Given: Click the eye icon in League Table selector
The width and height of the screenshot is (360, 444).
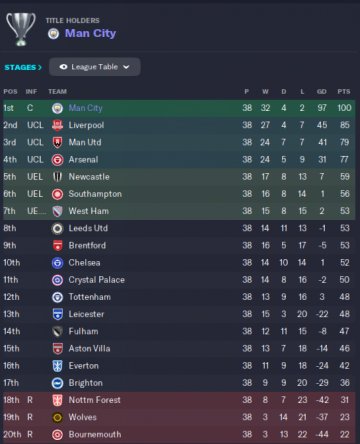Looking at the screenshot, I should (63, 67).
